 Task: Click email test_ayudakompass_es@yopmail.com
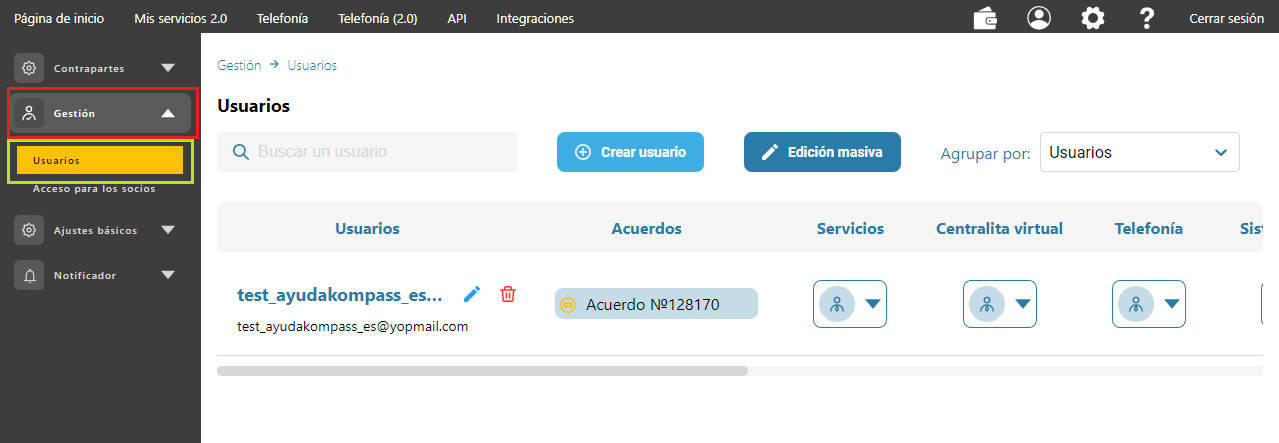click(x=353, y=326)
